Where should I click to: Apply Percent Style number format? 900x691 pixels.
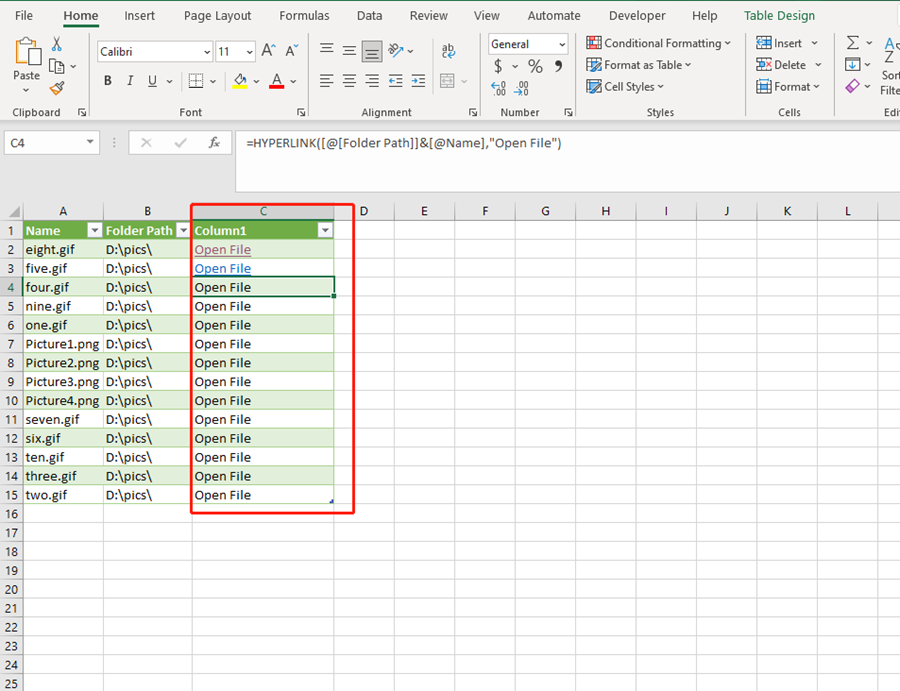coord(535,66)
